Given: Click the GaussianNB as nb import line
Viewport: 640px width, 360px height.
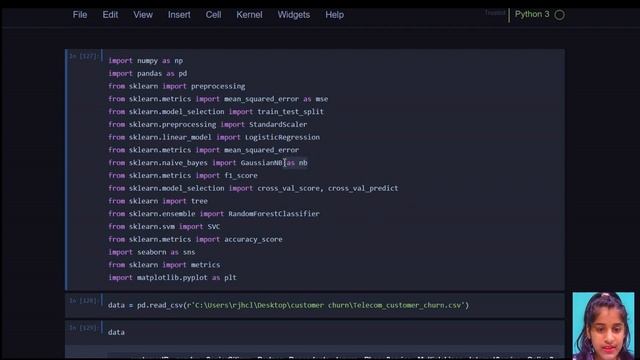Looking at the screenshot, I should tap(208, 162).
